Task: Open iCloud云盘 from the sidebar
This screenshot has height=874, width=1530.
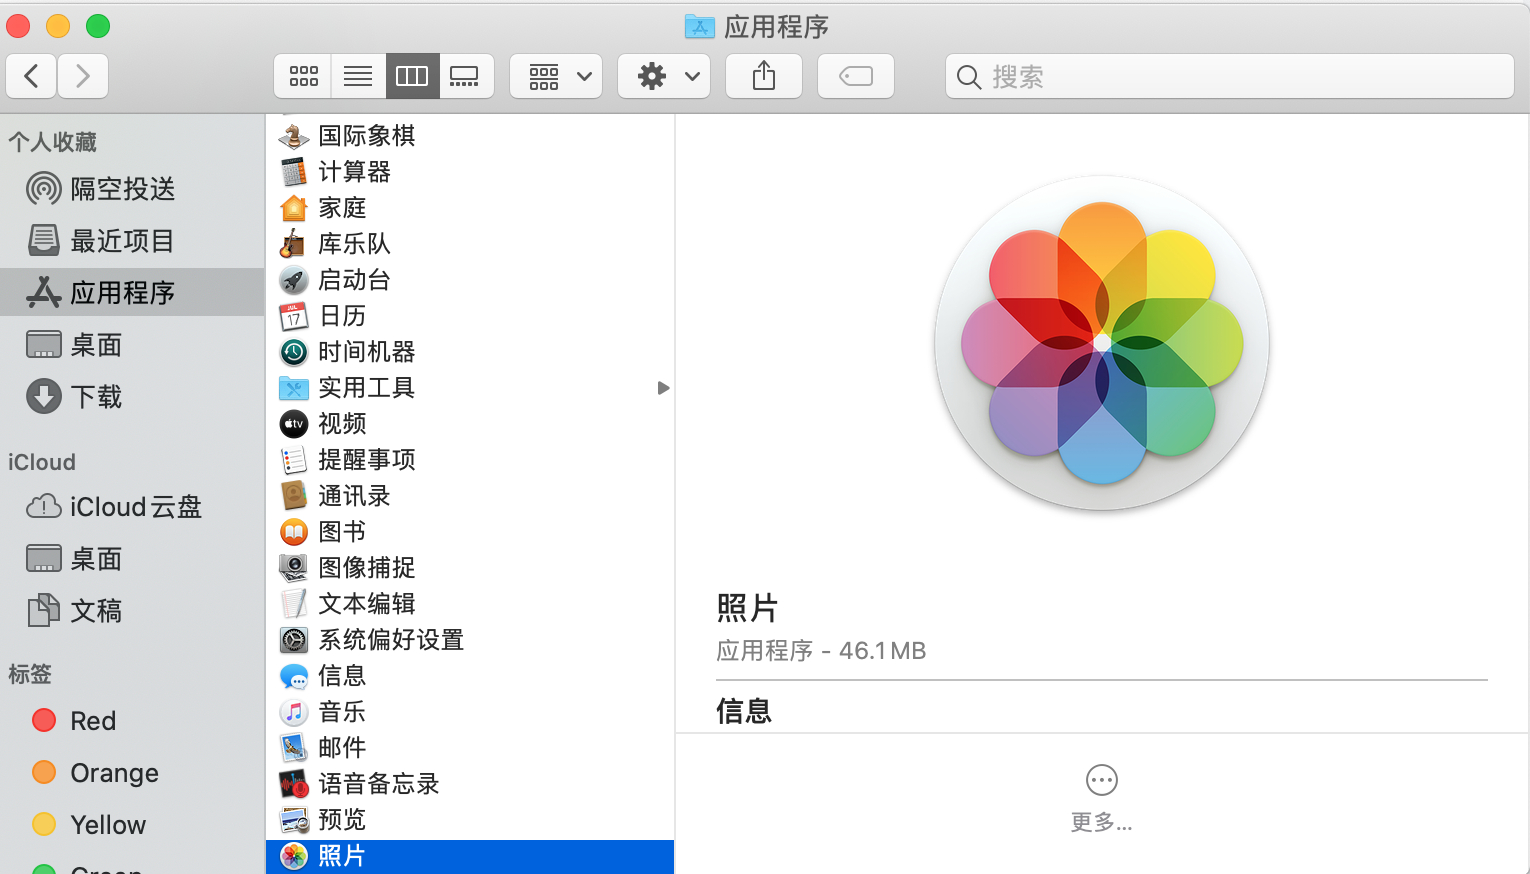Action: (133, 506)
